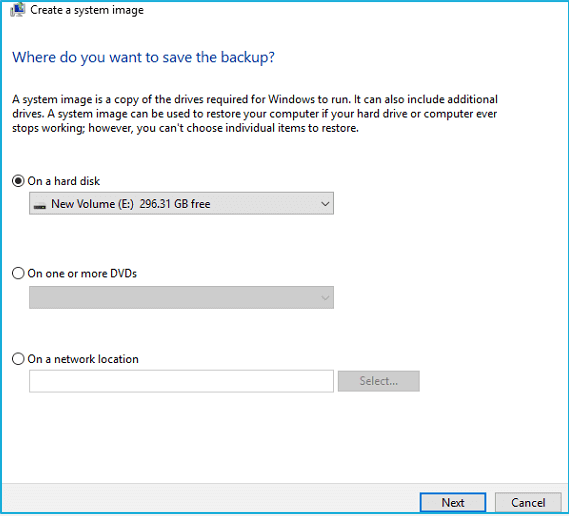569x516 pixels.
Task: Open the empty DVD drive dropdown
Action: tap(181, 298)
